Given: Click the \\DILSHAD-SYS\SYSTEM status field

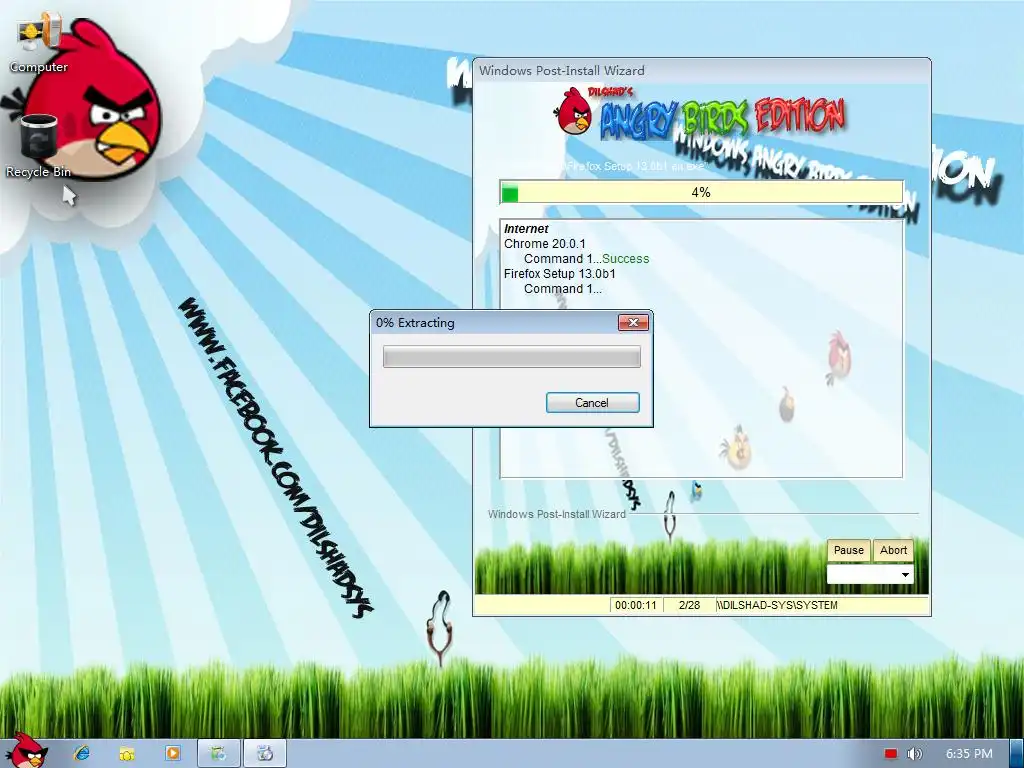Looking at the screenshot, I should pyautogui.click(x=822, y=605).
